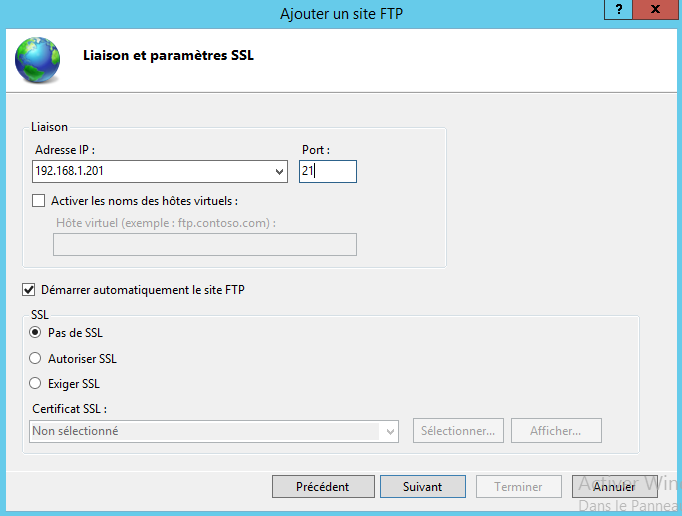The width and height of the screenshot is (682, 516).
Task: Click the help question mark button
Action: click(620, 9)
